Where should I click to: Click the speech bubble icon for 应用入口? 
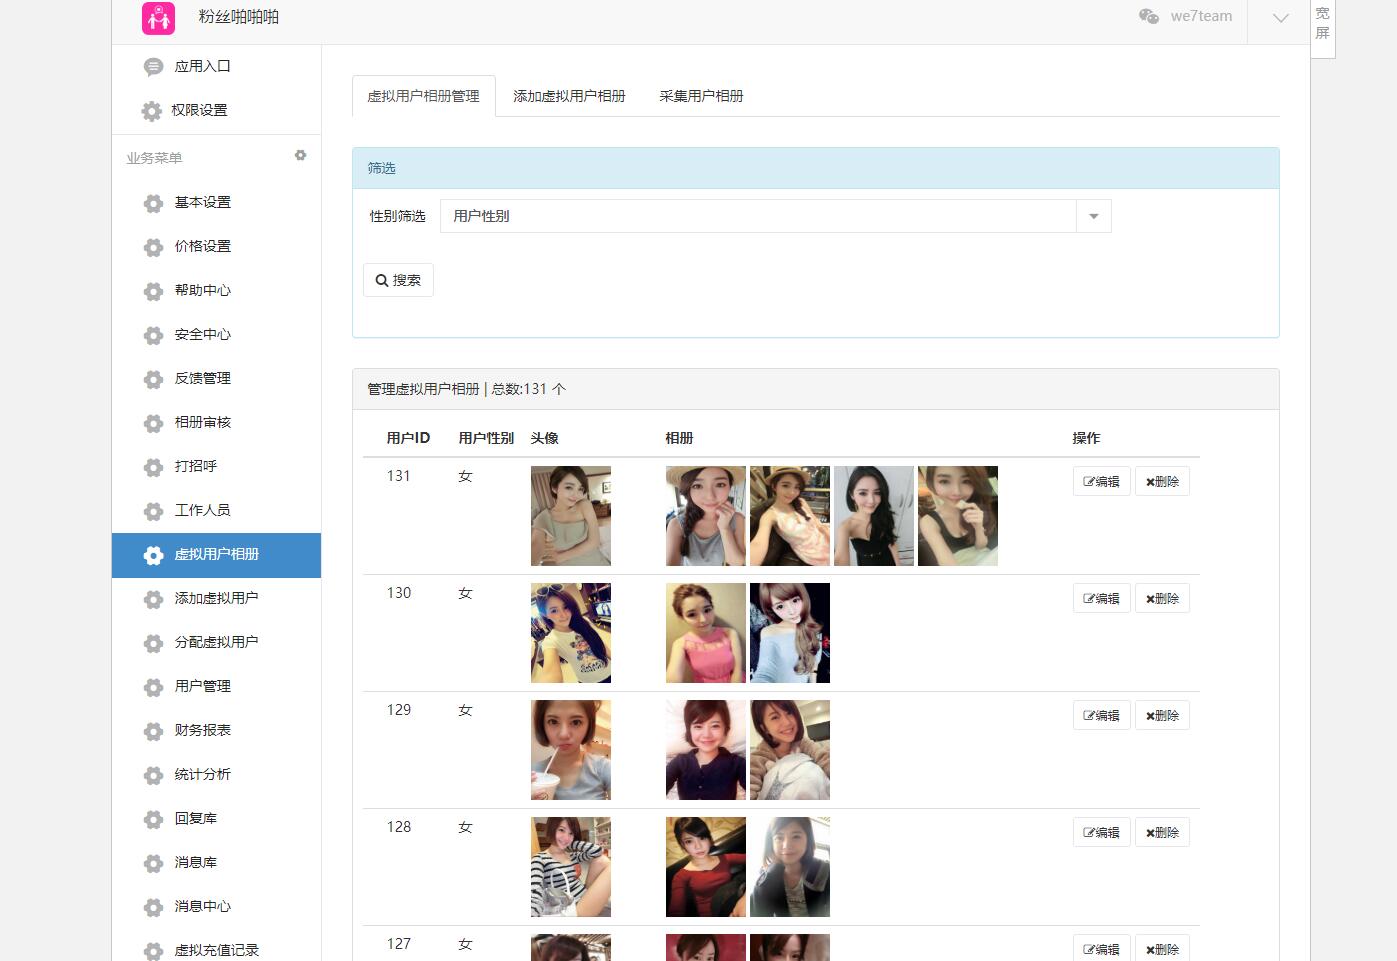[153, 67]
